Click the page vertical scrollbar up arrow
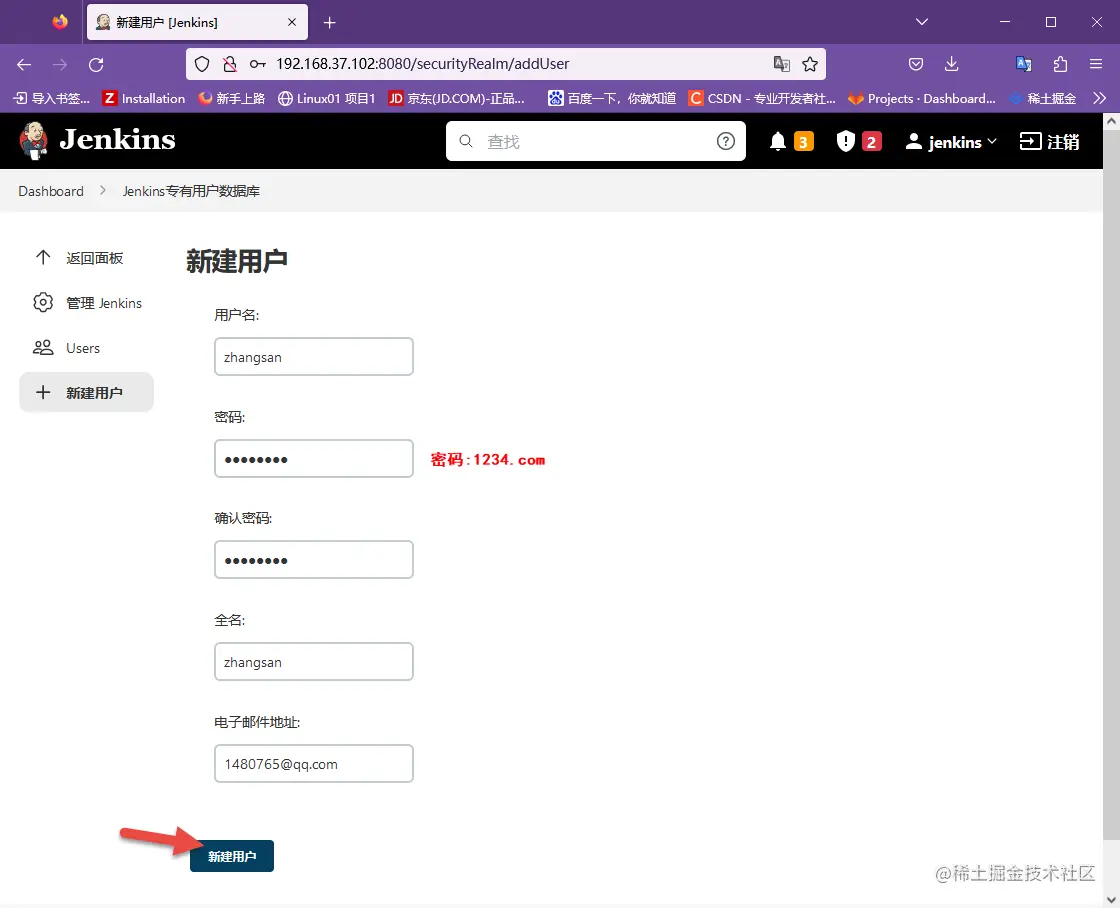Viewport: 1120px width, 908px height. pos(1111,121)
